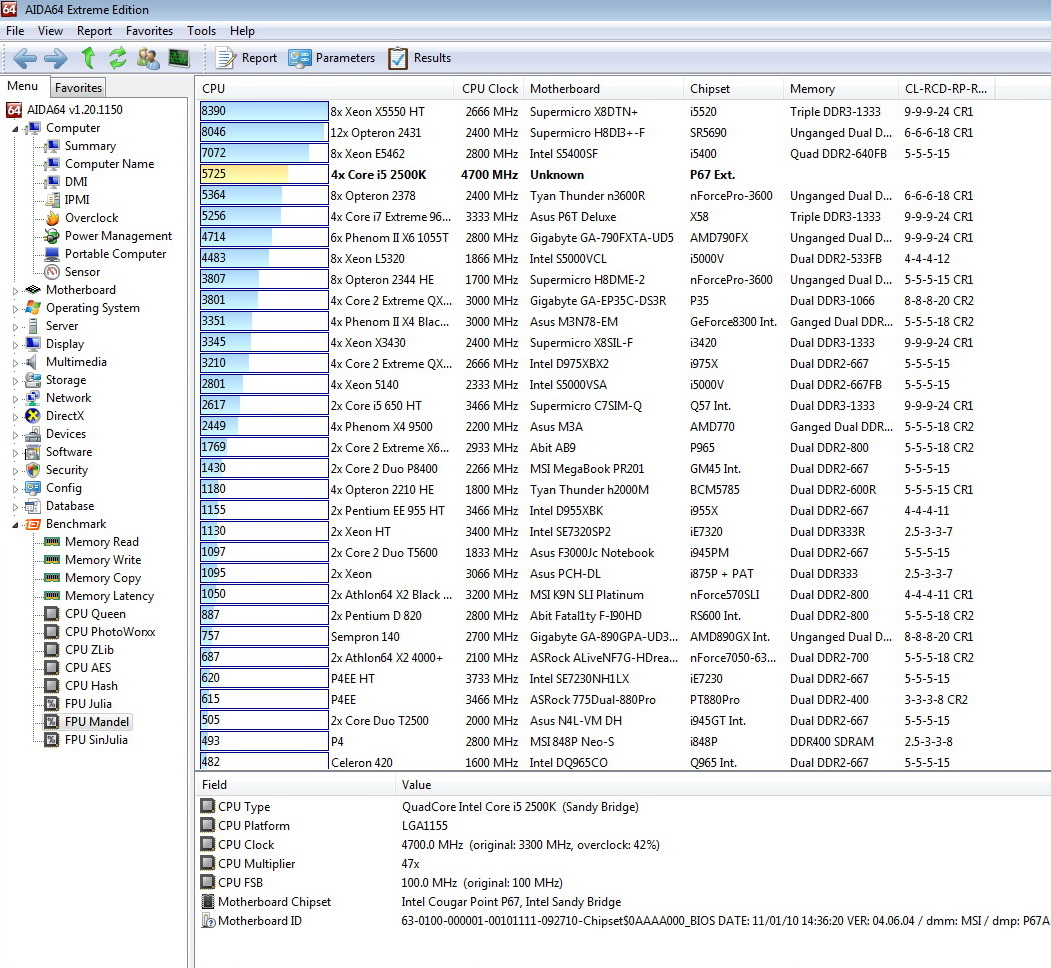Switch to the Menu tab
Image resolution: width=1051 pixels, height=968 pixels.
click(23, 86)
